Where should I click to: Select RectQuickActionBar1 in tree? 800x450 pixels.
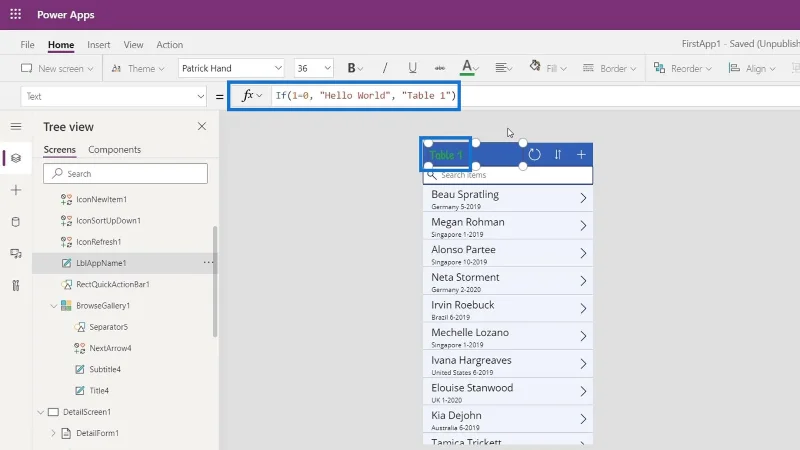point(113,284)
